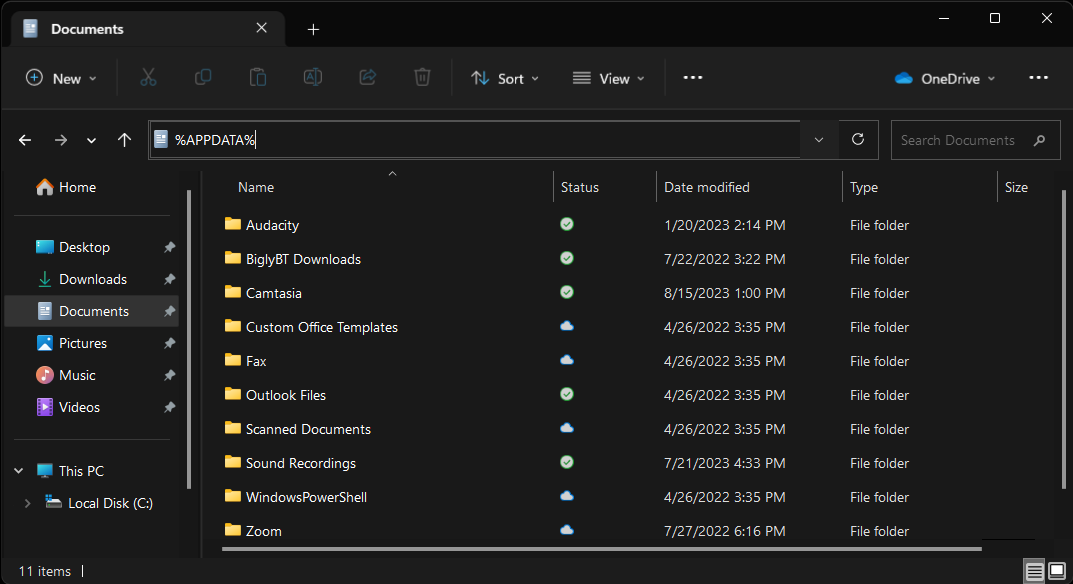
Task: Select the Scanned Documents folder name
Action: (308, 429)
